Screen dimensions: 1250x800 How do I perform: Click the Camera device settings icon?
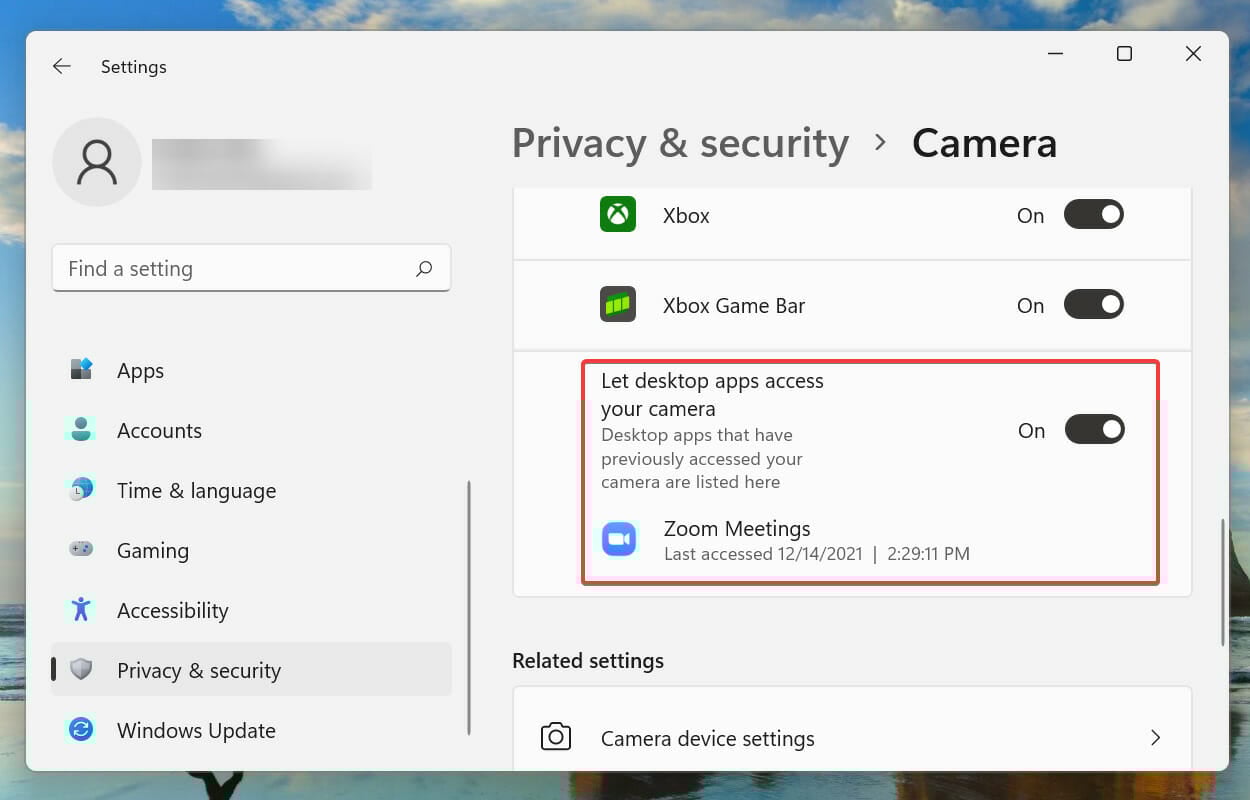(556, 738)
